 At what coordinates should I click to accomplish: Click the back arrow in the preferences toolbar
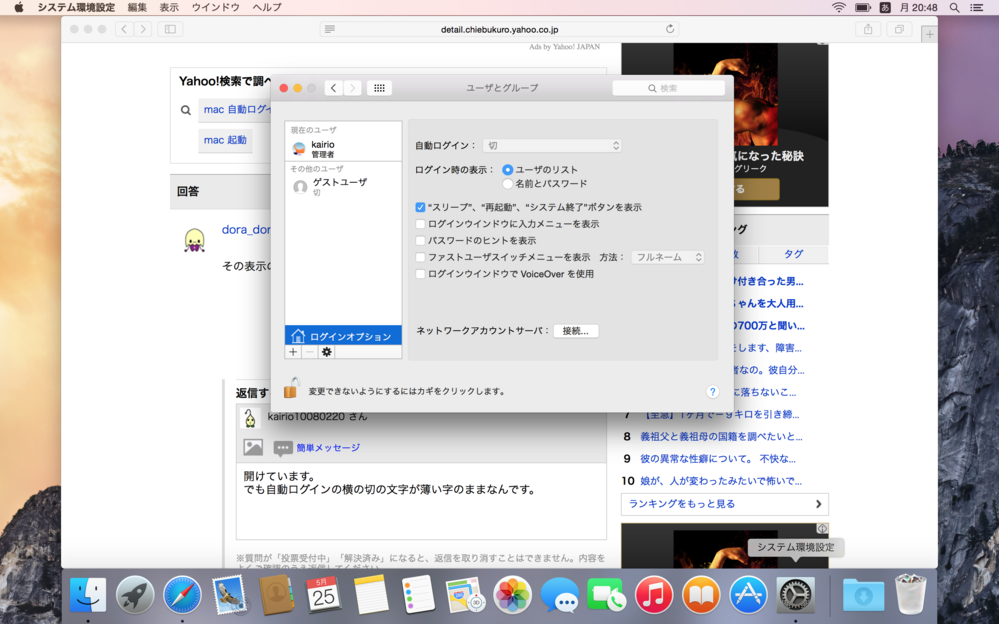tap(333, 88)
